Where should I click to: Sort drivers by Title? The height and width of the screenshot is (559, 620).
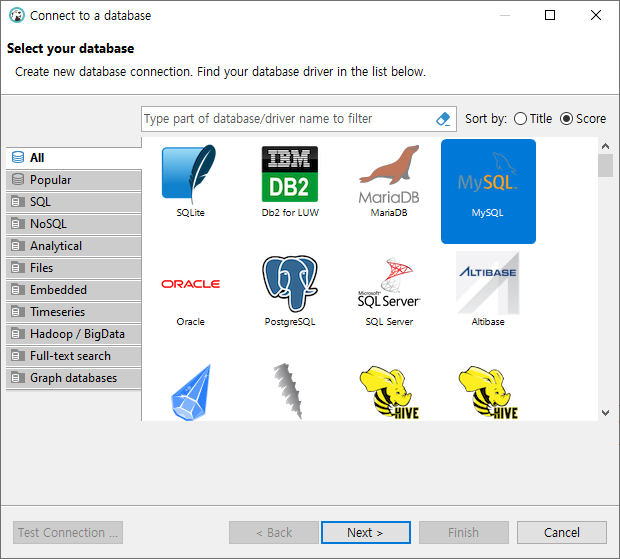click(533, 119)
